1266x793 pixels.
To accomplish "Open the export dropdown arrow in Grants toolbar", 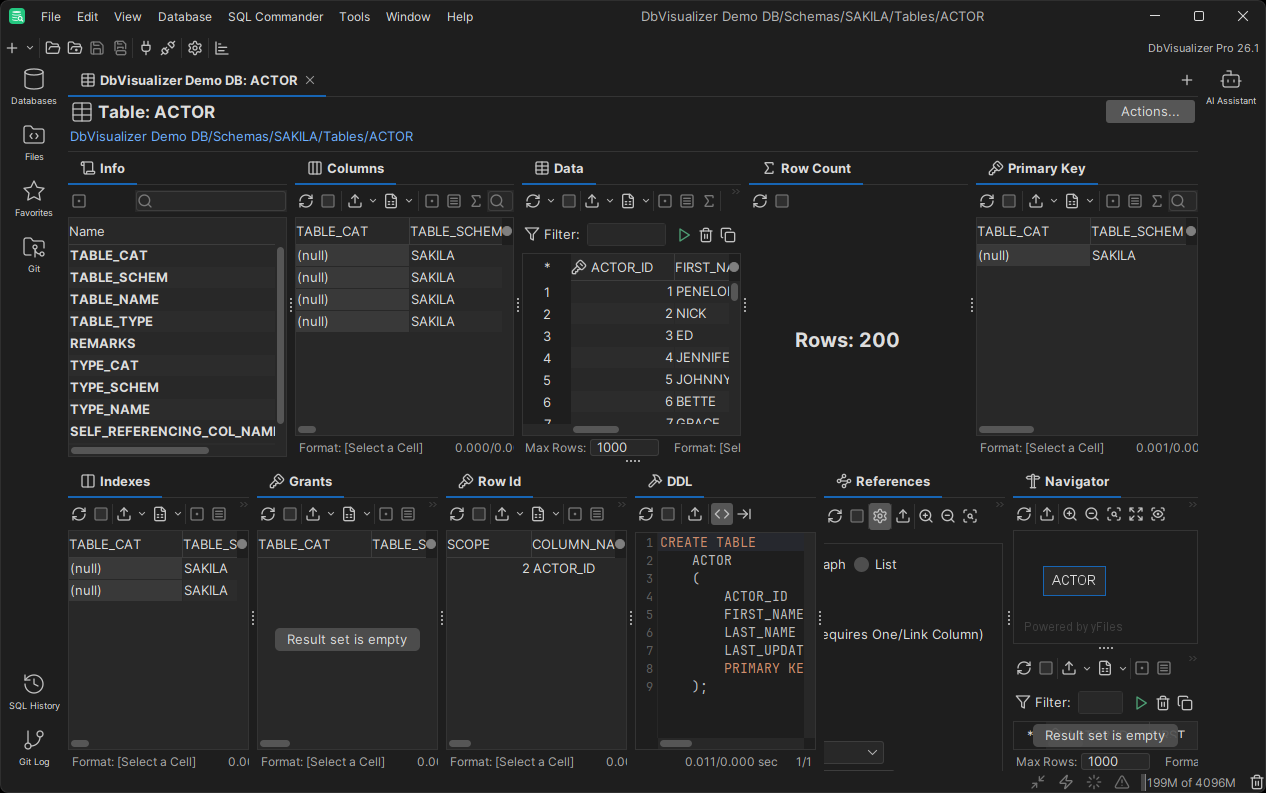I will [330, 514].
